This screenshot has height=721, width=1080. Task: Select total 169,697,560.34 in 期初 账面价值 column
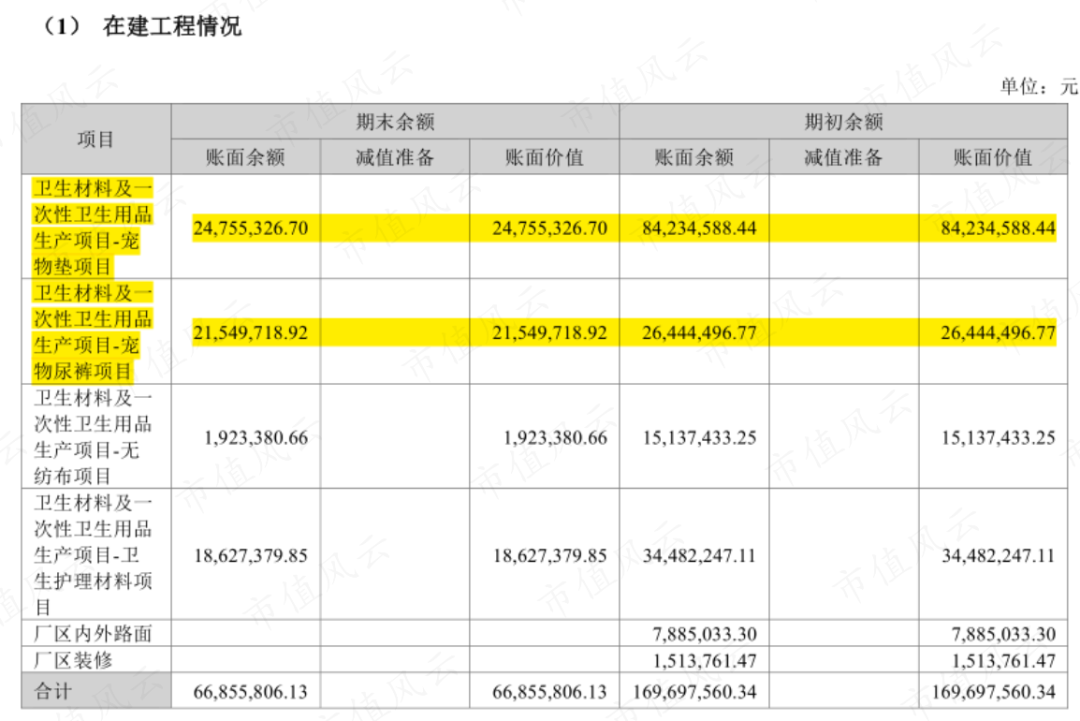coord(994,691)
